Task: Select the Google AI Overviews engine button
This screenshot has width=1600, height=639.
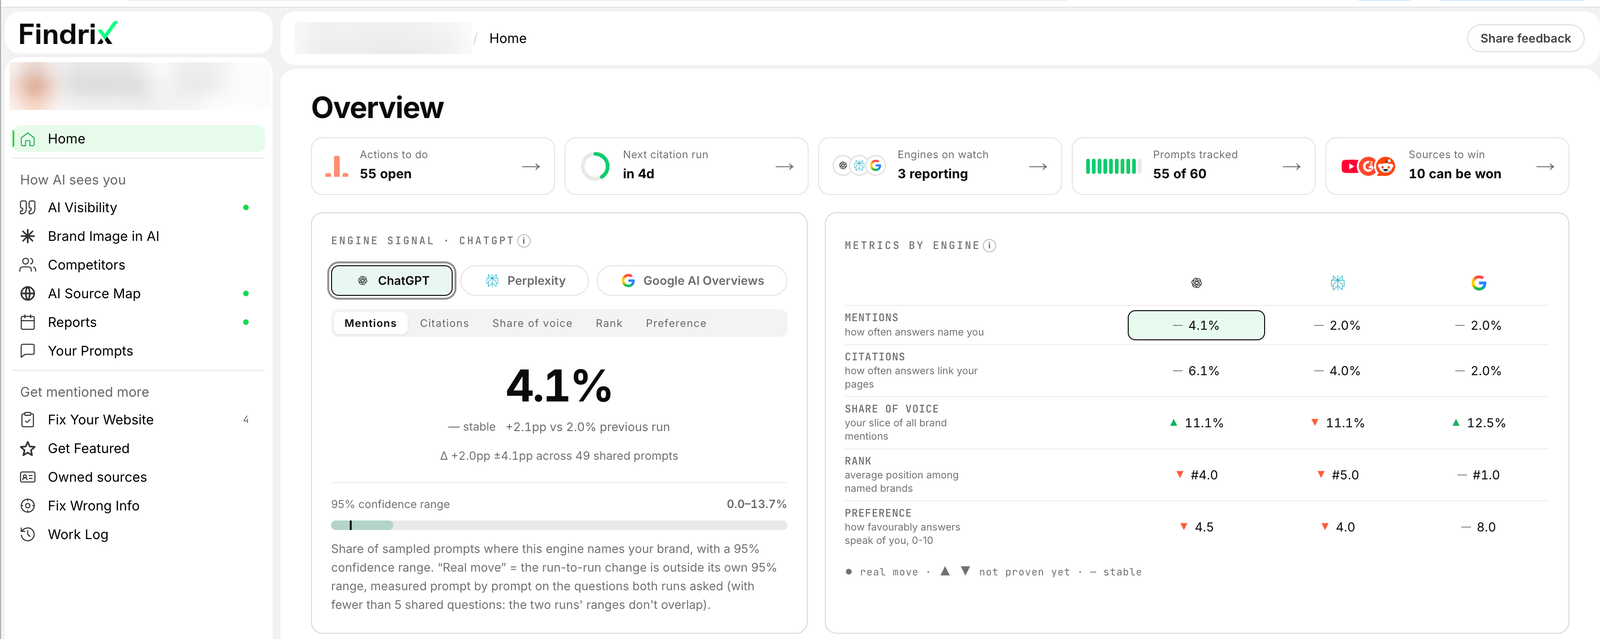Action: [x=692, y=281]
